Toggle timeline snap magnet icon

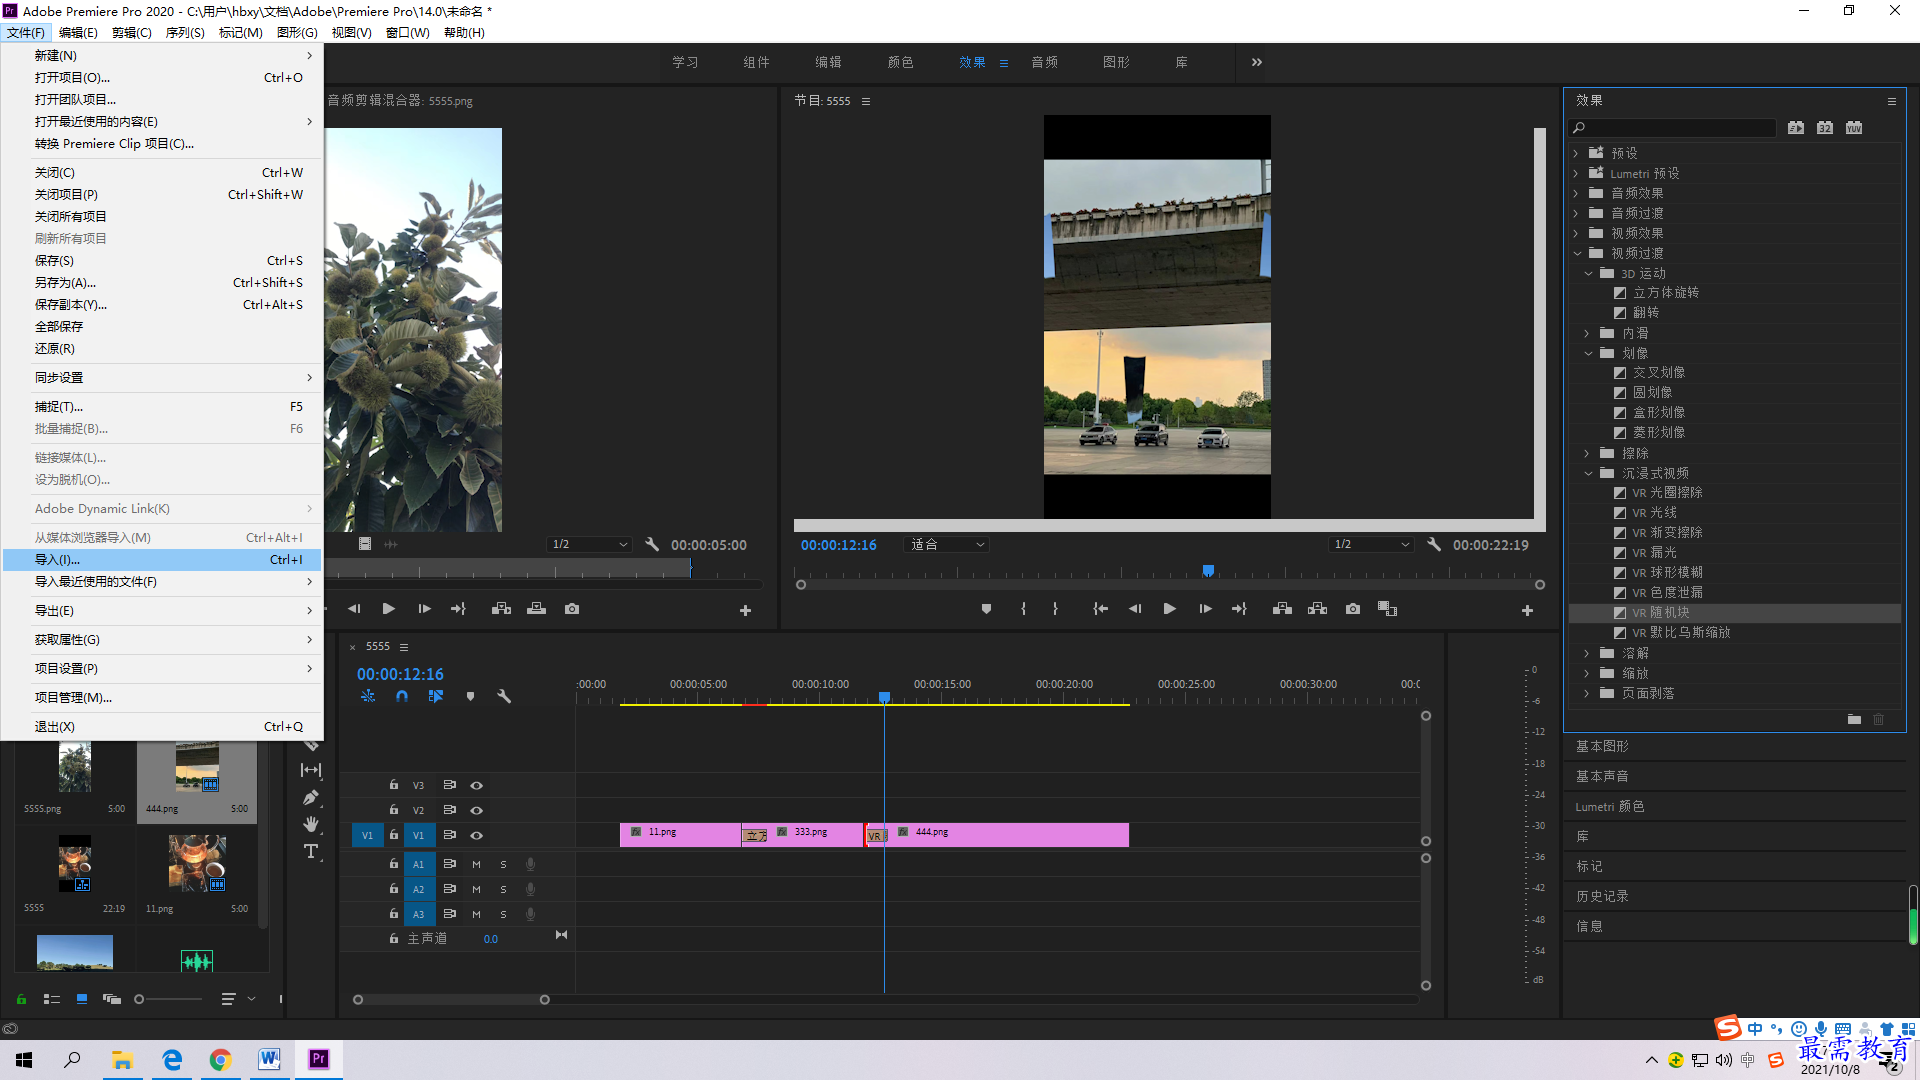pyautogui.click(x=402, y=696)
